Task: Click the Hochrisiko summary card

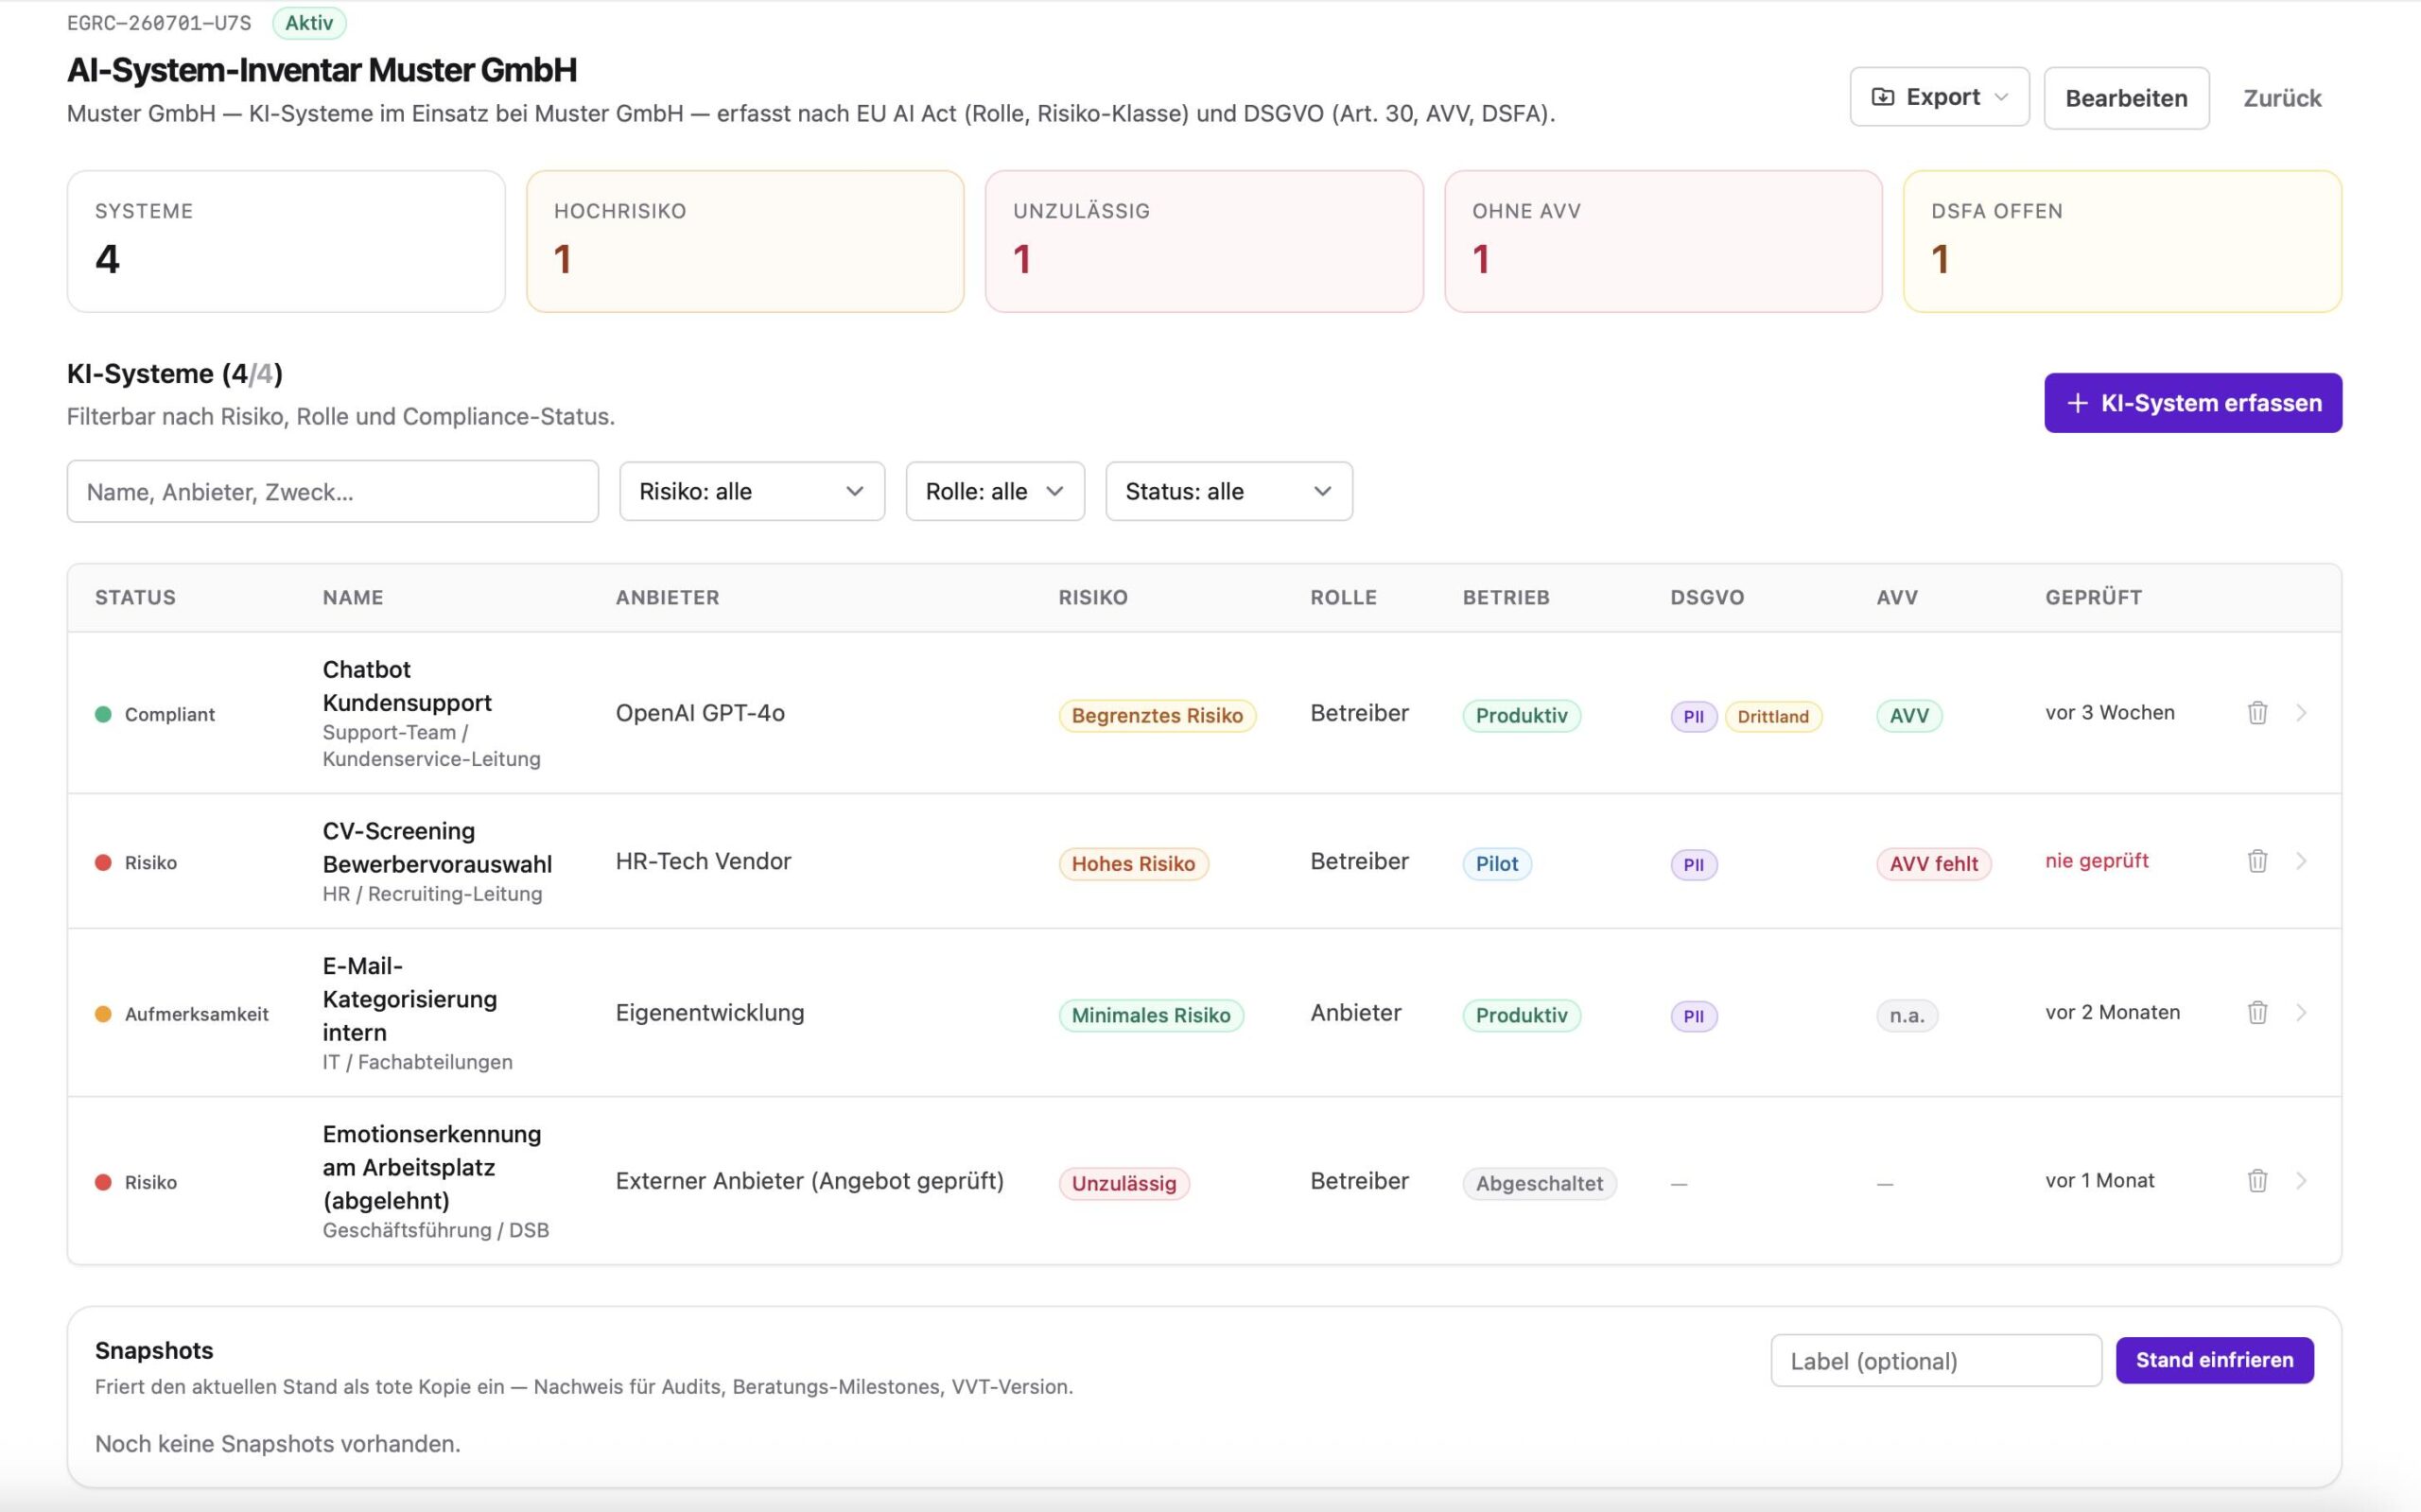Action: coord(745,241)
